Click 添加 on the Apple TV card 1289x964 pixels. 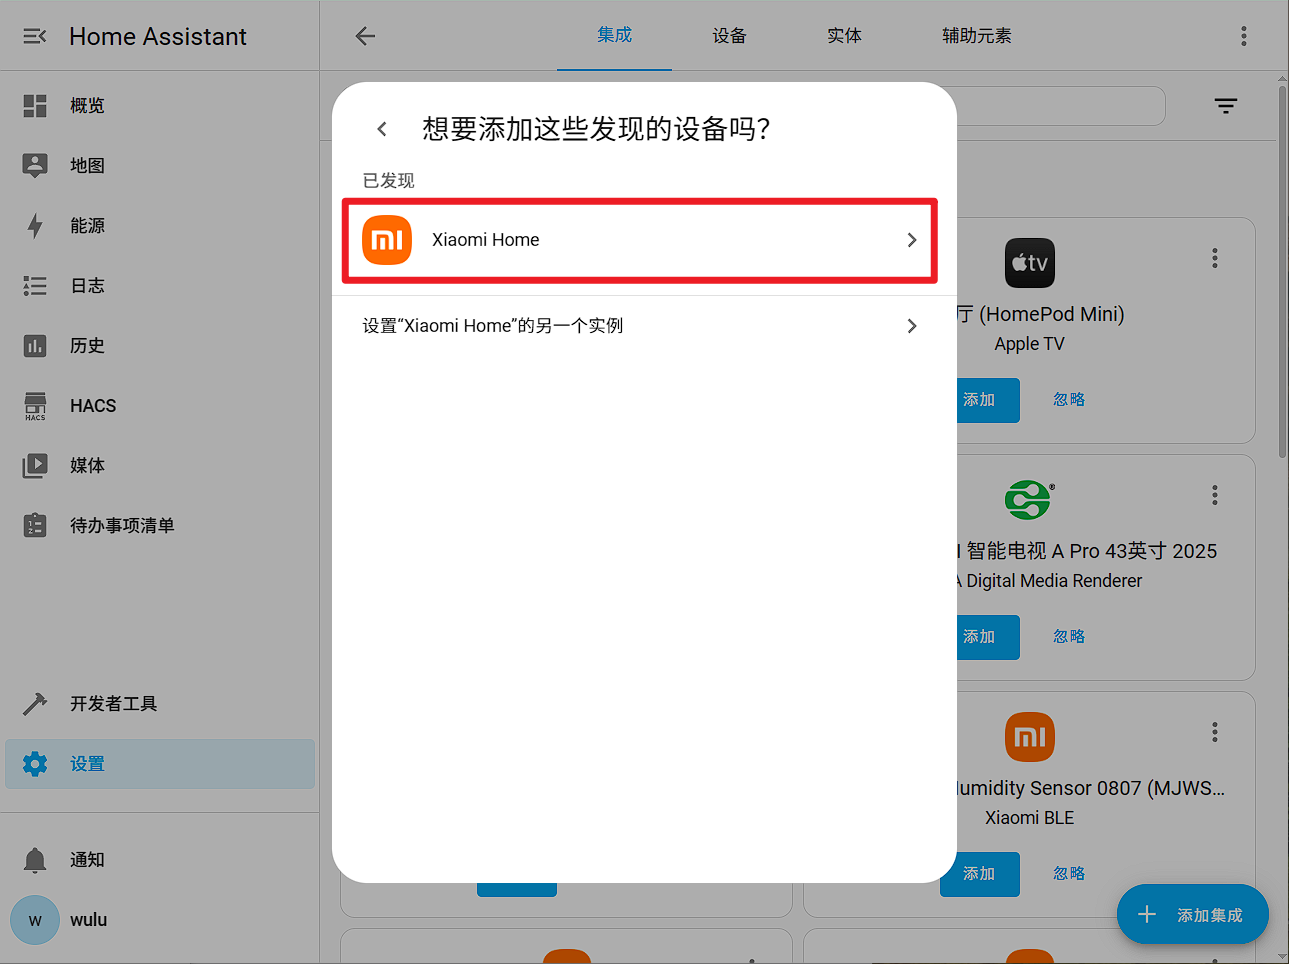tap(980, 400)
